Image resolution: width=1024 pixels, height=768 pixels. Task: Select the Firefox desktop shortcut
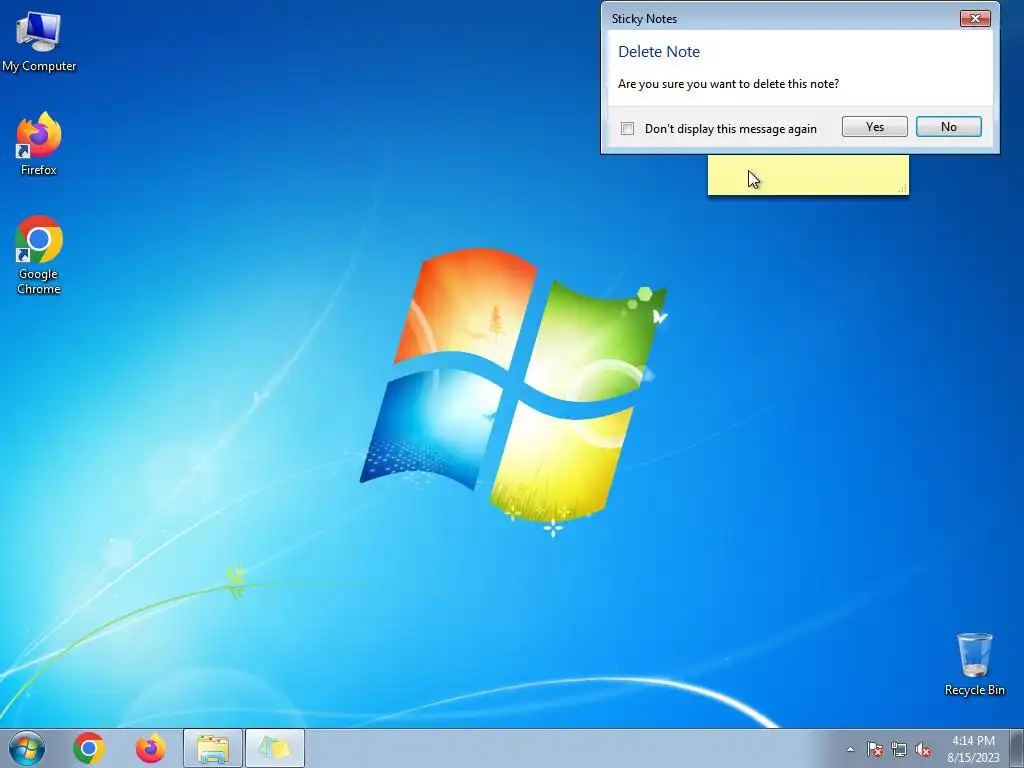39,144
